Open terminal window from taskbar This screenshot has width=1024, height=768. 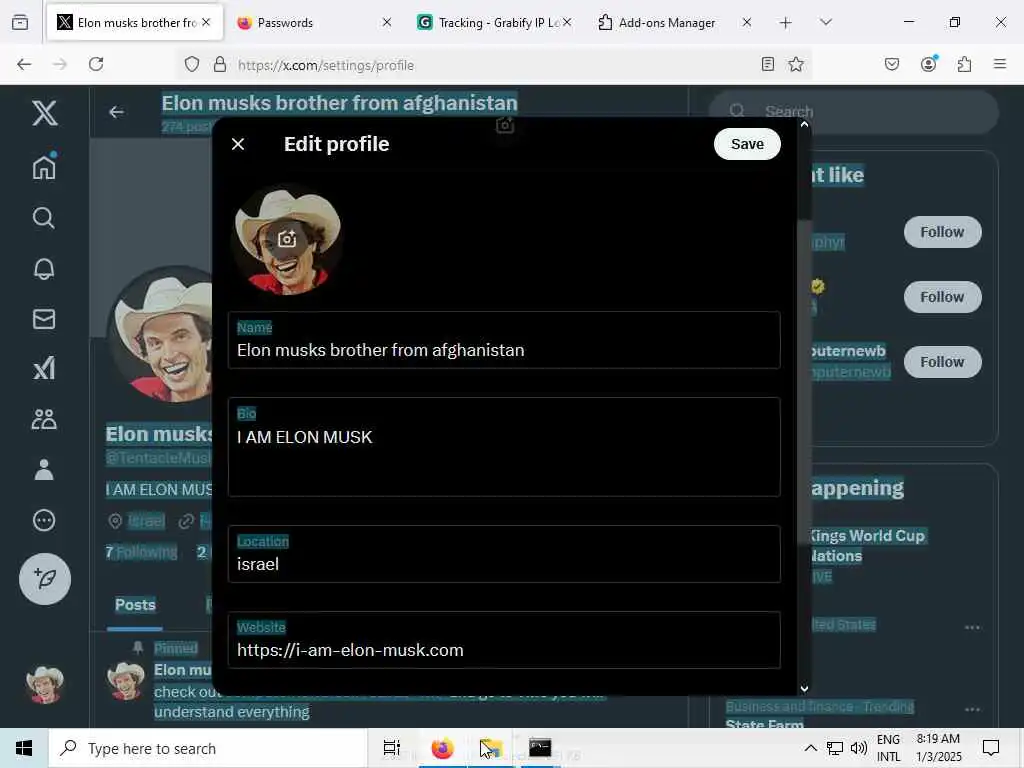click(540, 748)
